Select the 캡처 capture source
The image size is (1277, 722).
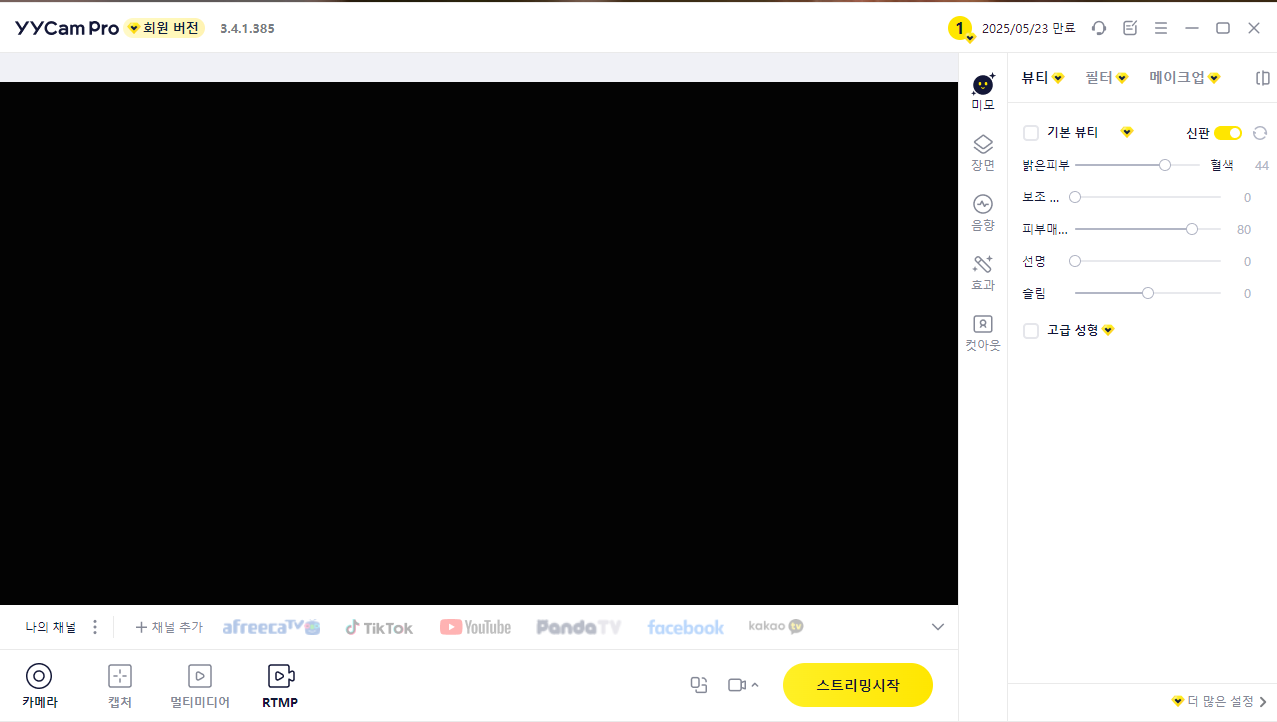(x=120, y=686)
